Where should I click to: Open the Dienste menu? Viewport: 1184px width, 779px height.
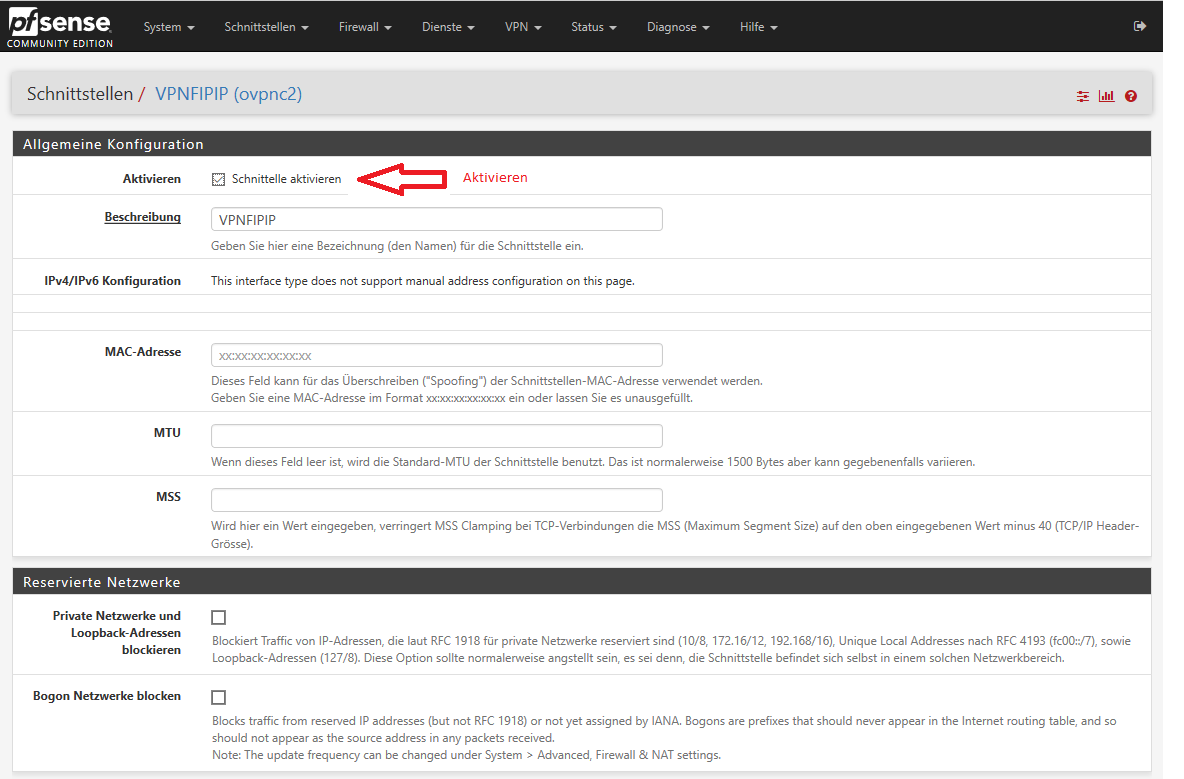pos(448,27)
